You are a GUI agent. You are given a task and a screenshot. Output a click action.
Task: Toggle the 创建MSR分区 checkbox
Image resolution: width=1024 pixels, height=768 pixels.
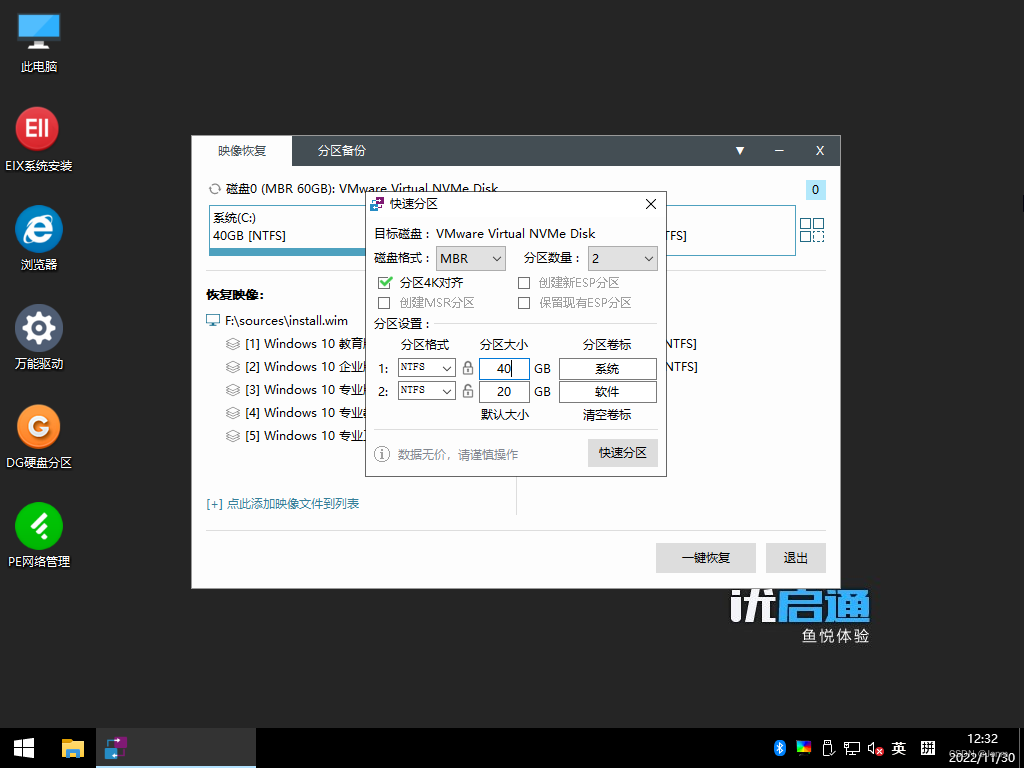[384, 303]
